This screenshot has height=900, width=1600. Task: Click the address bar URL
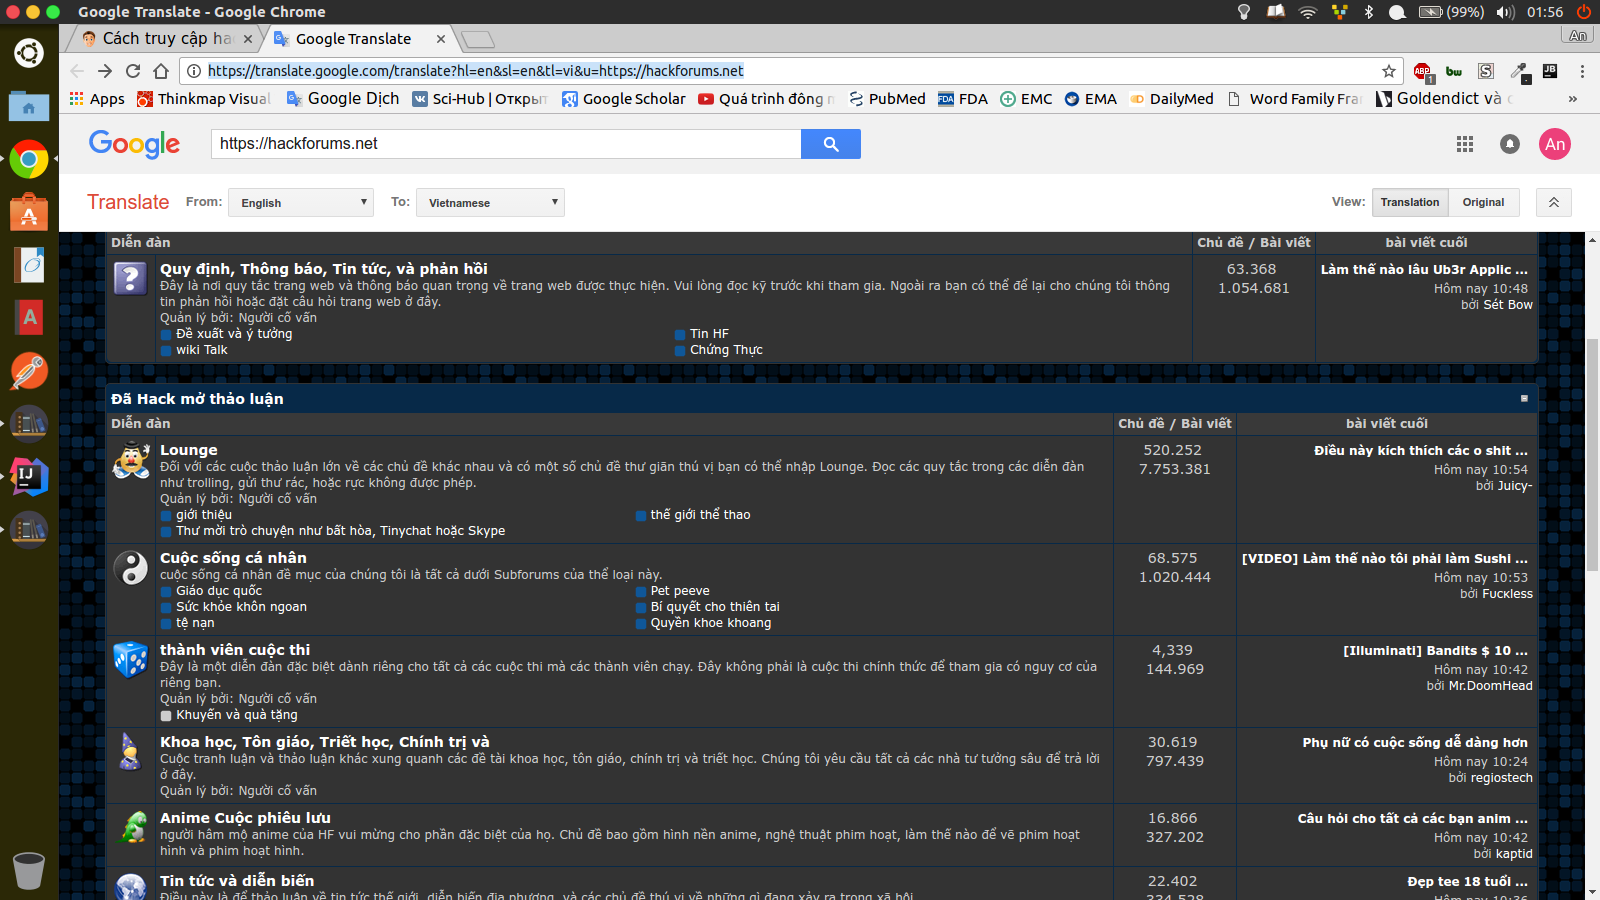click(475, 71)
